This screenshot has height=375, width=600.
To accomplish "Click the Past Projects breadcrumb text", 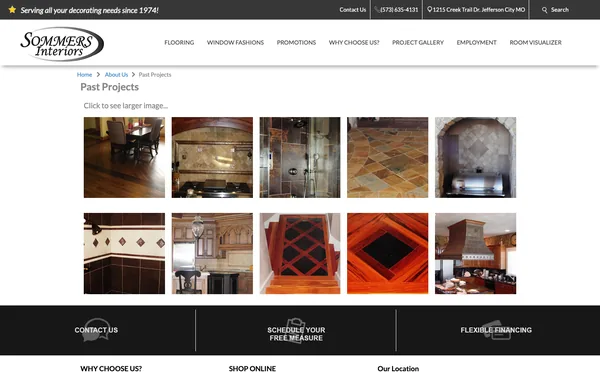I will [155, 75].
